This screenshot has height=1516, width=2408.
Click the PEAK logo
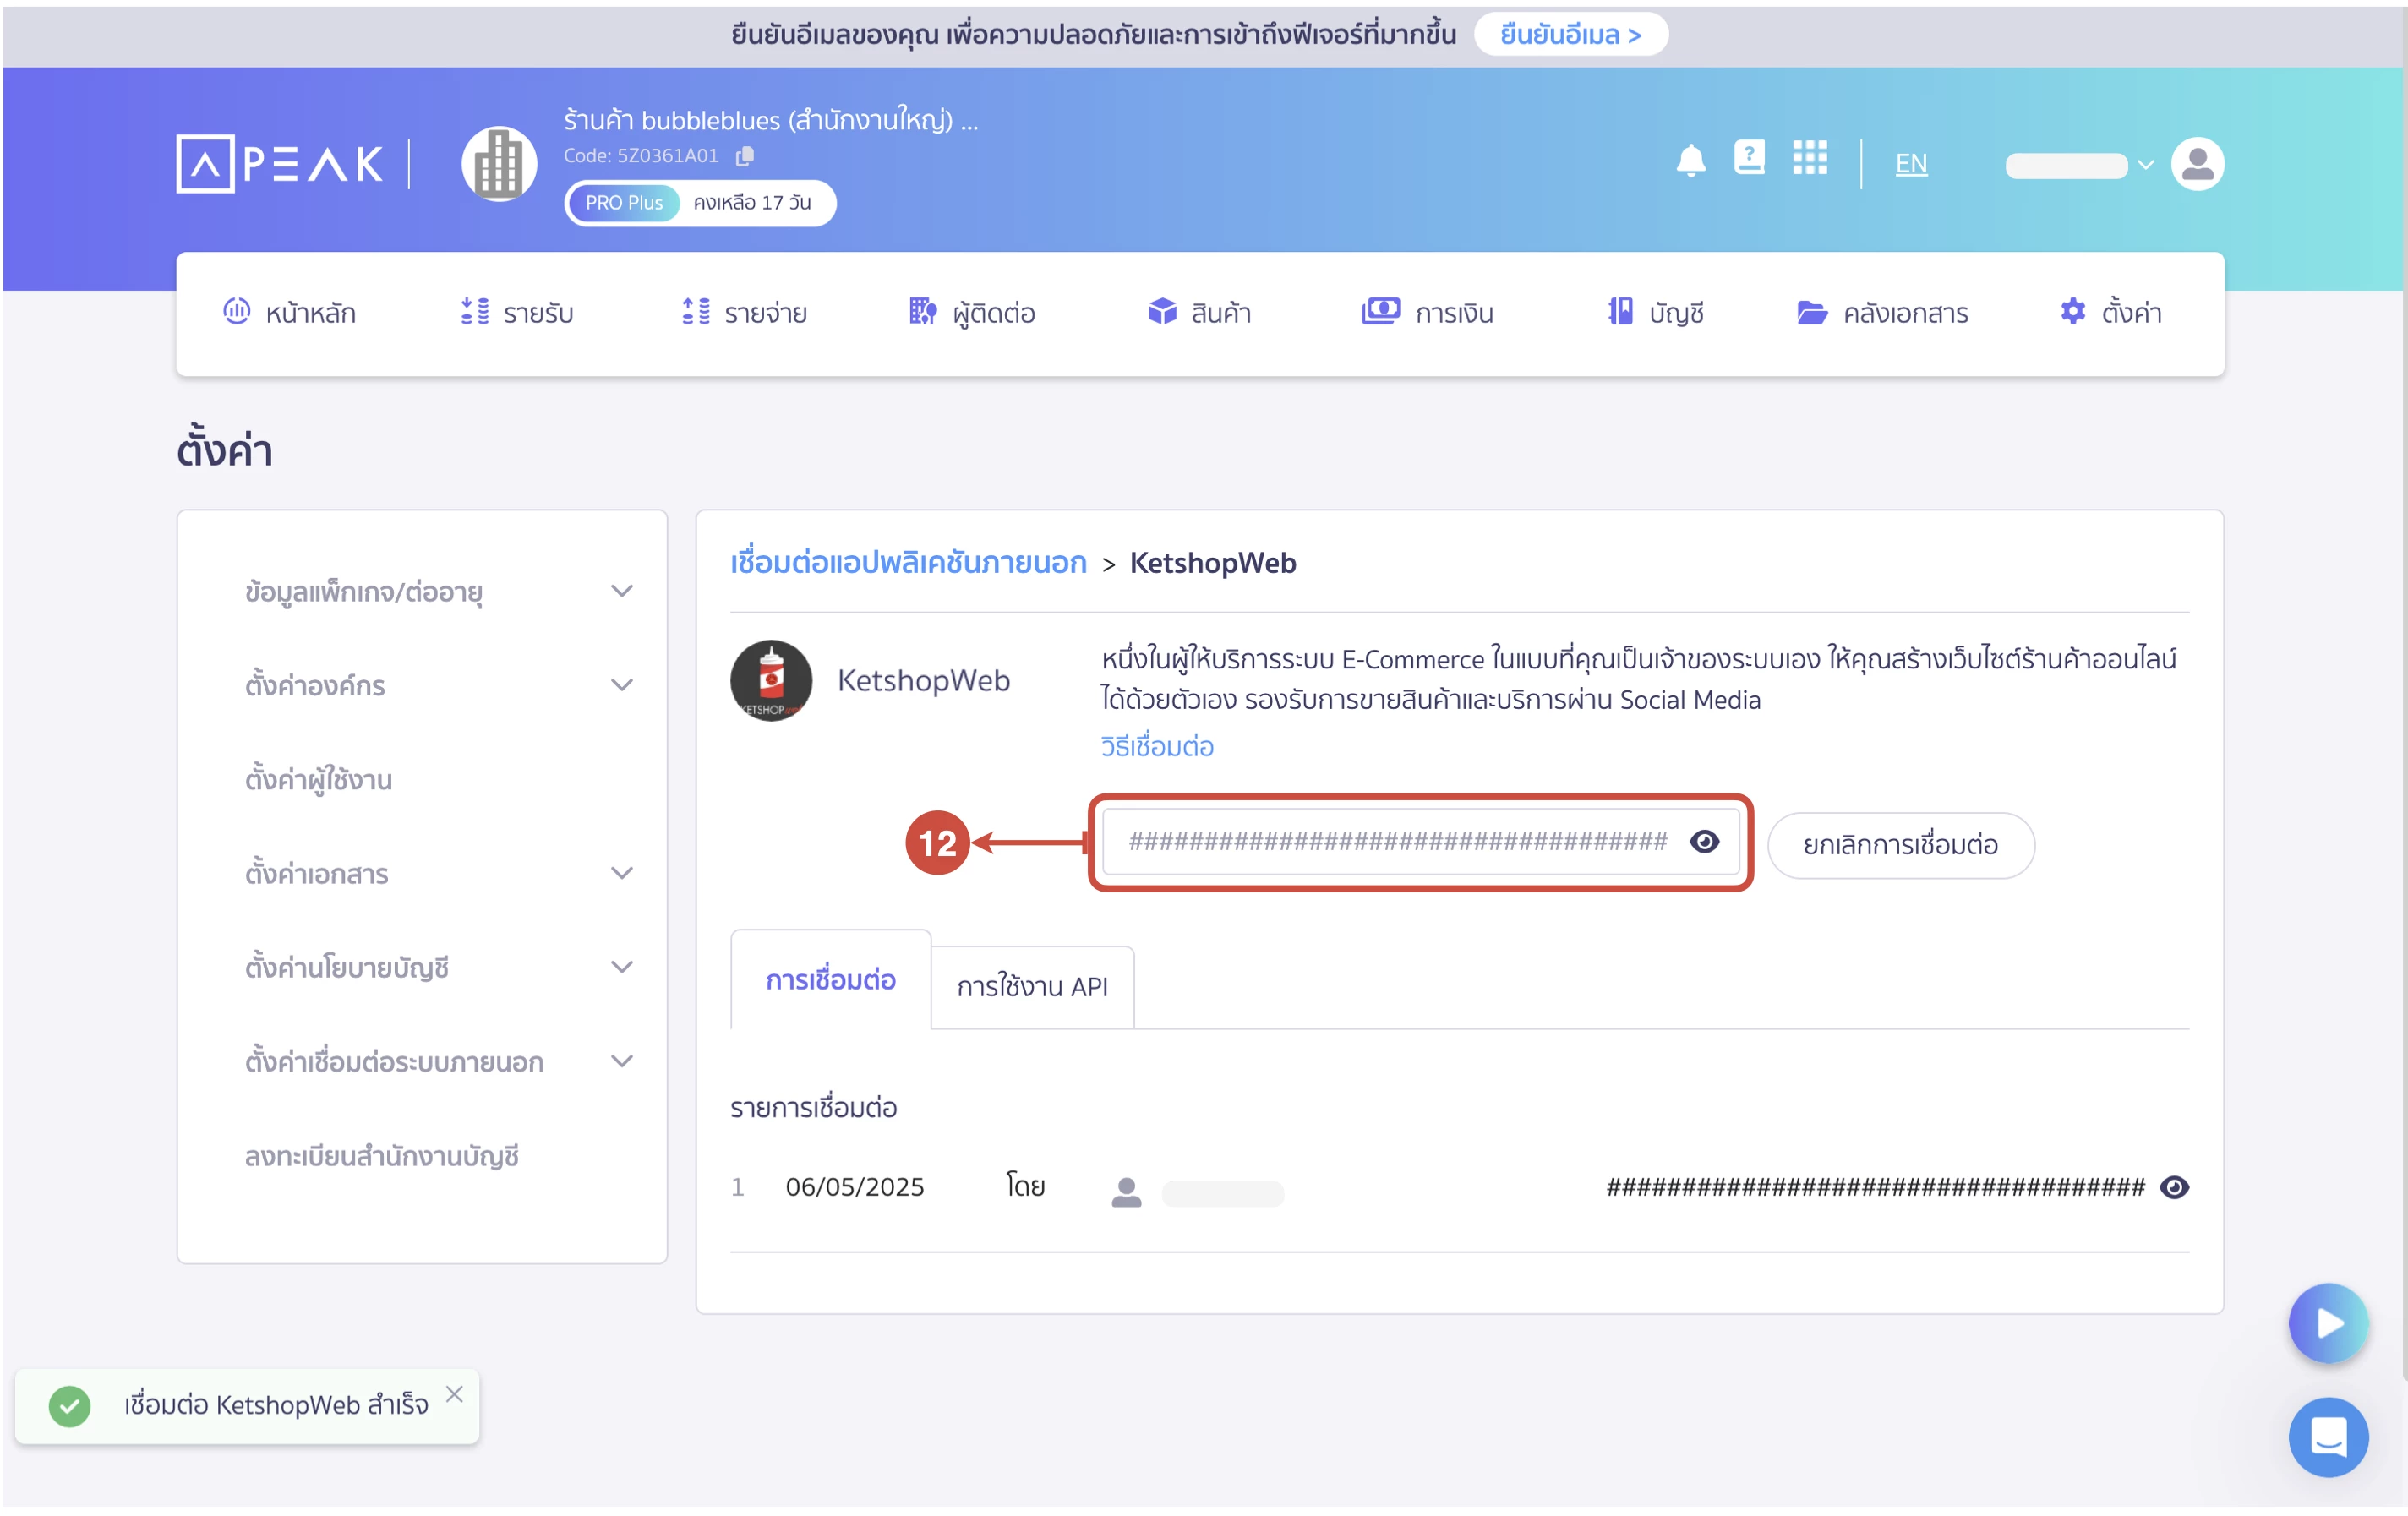280,164
